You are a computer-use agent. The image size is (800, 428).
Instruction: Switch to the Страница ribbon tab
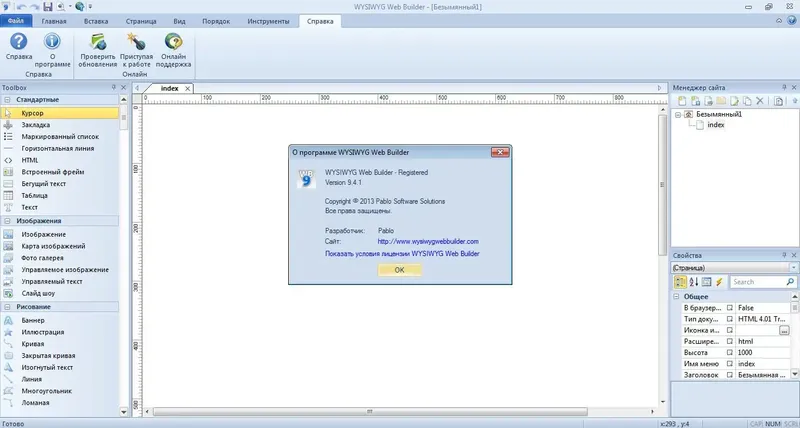coord(141,21)
